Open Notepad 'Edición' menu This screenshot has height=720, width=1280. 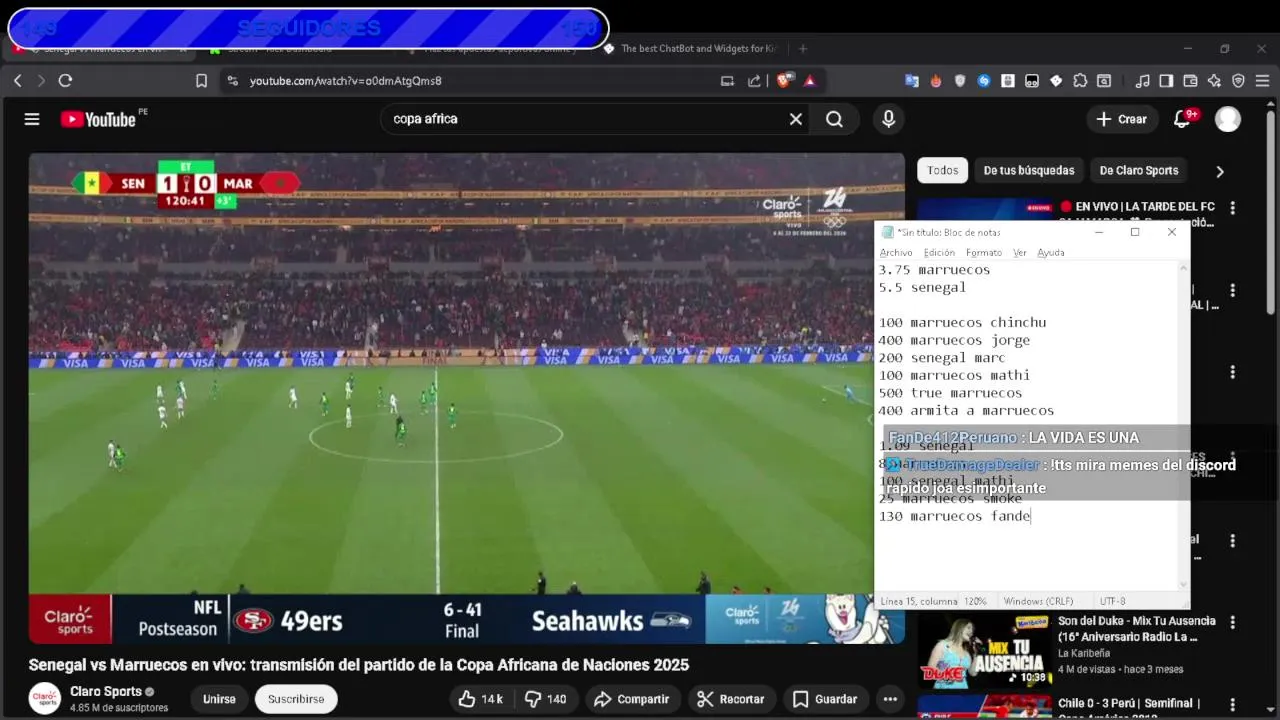pos(939,253)
